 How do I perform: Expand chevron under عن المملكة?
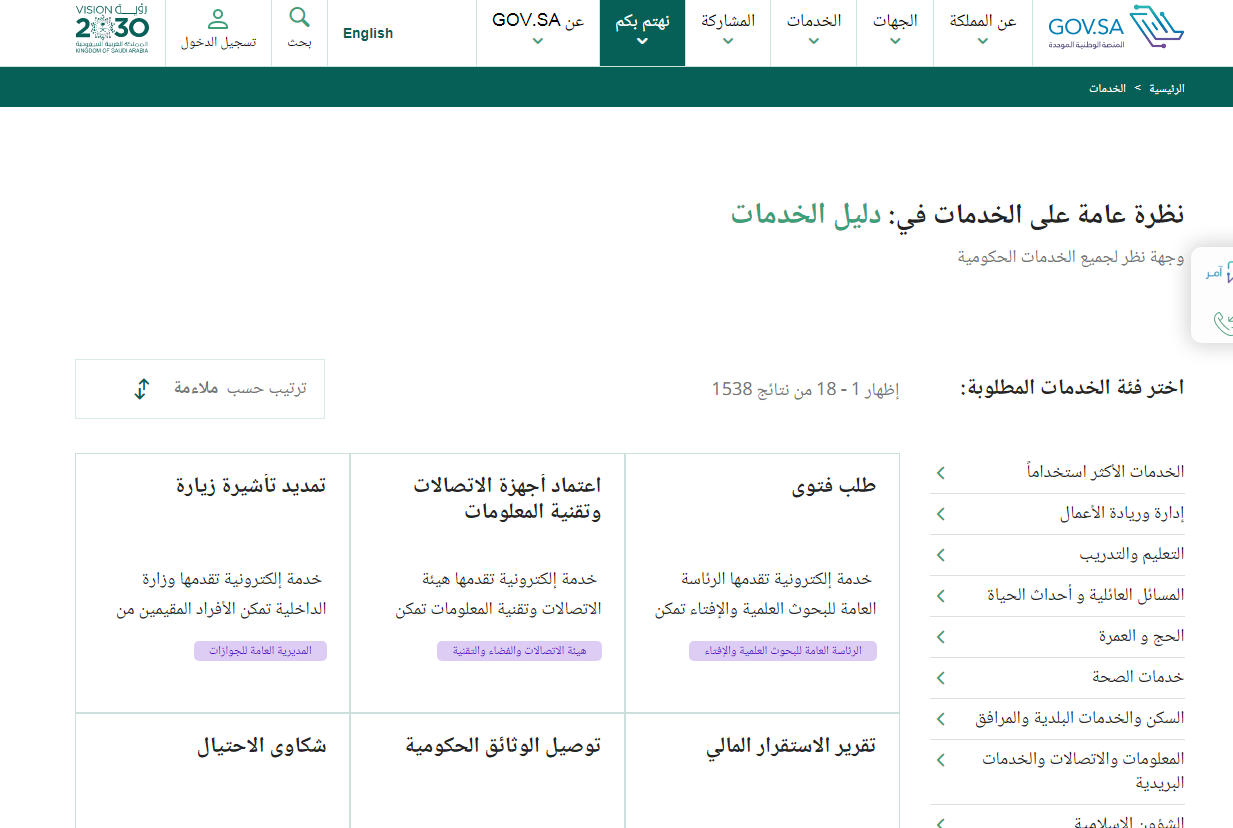983,41
